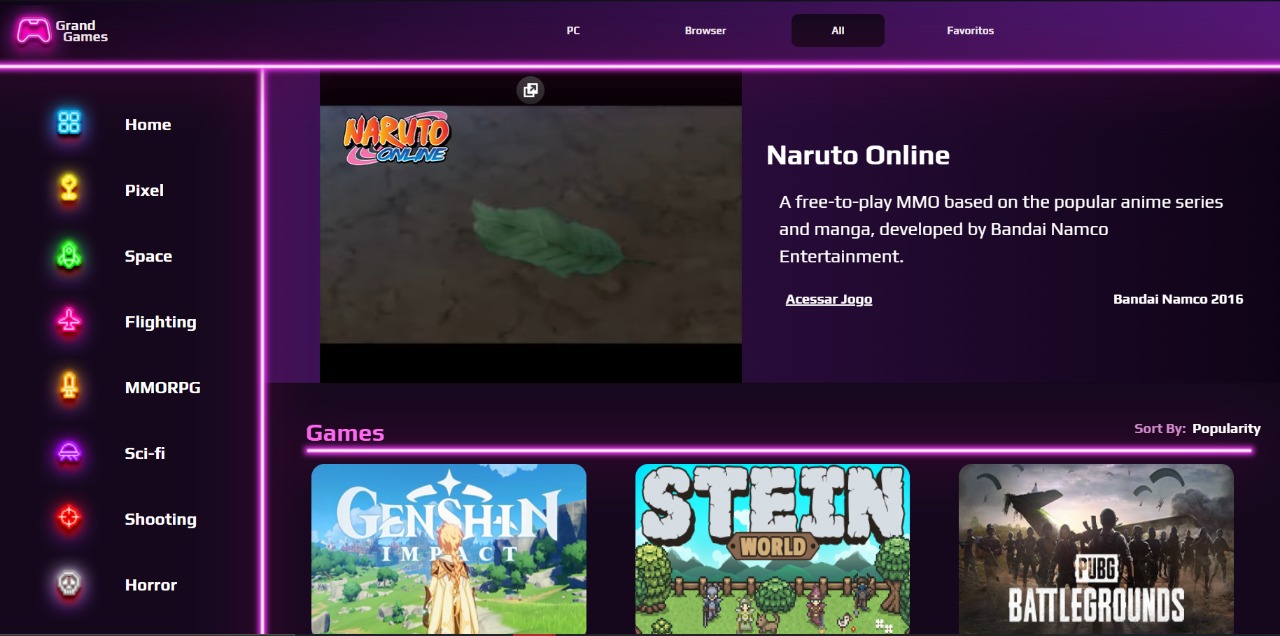Click the Acessar Jogo link

click(x=829, y=299)
